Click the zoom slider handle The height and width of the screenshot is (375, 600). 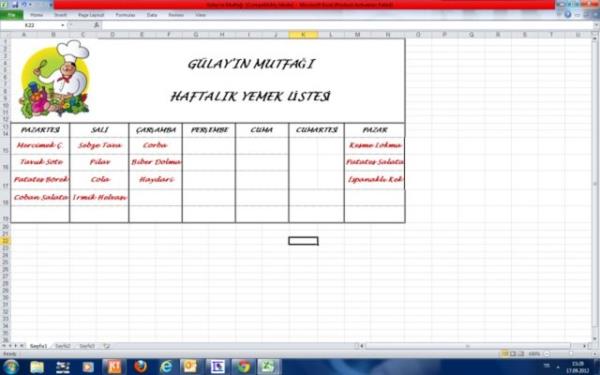click(571, 354)
